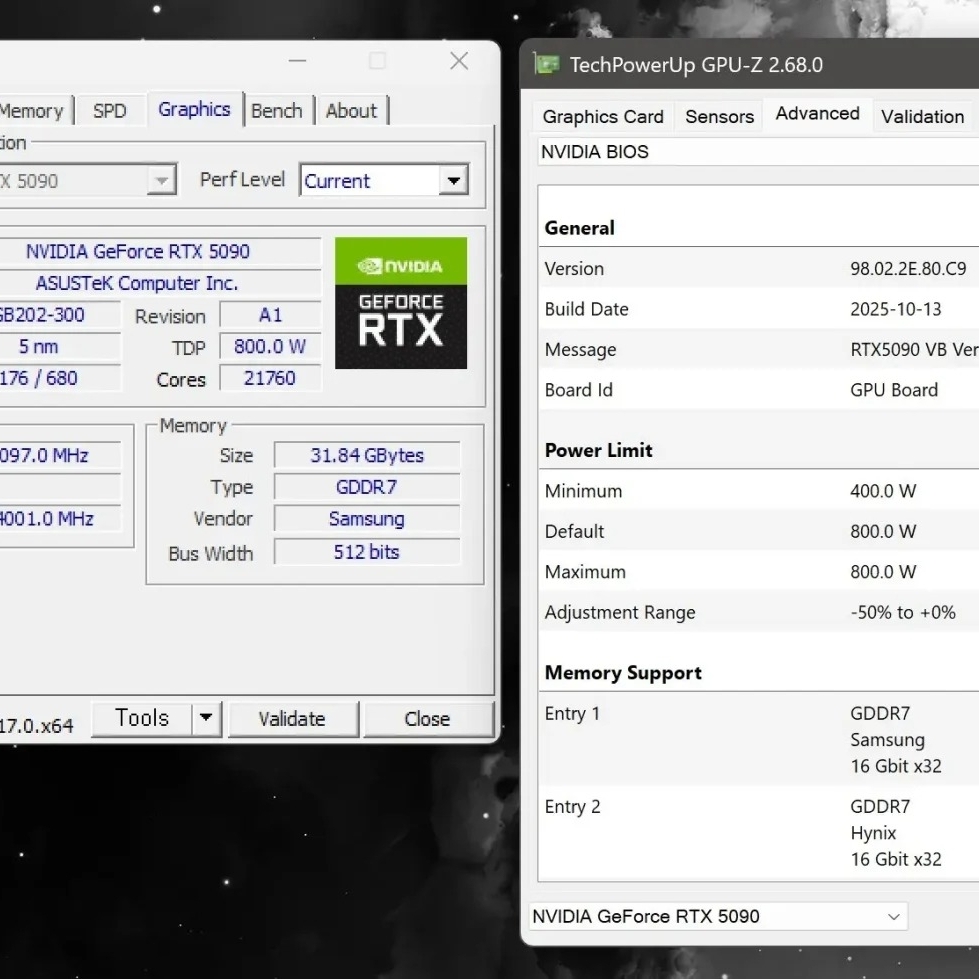Open the Perf Level dropdown showing Current
Screen dimensions: 979x979
pyautogui.click(x=385, y=180)
